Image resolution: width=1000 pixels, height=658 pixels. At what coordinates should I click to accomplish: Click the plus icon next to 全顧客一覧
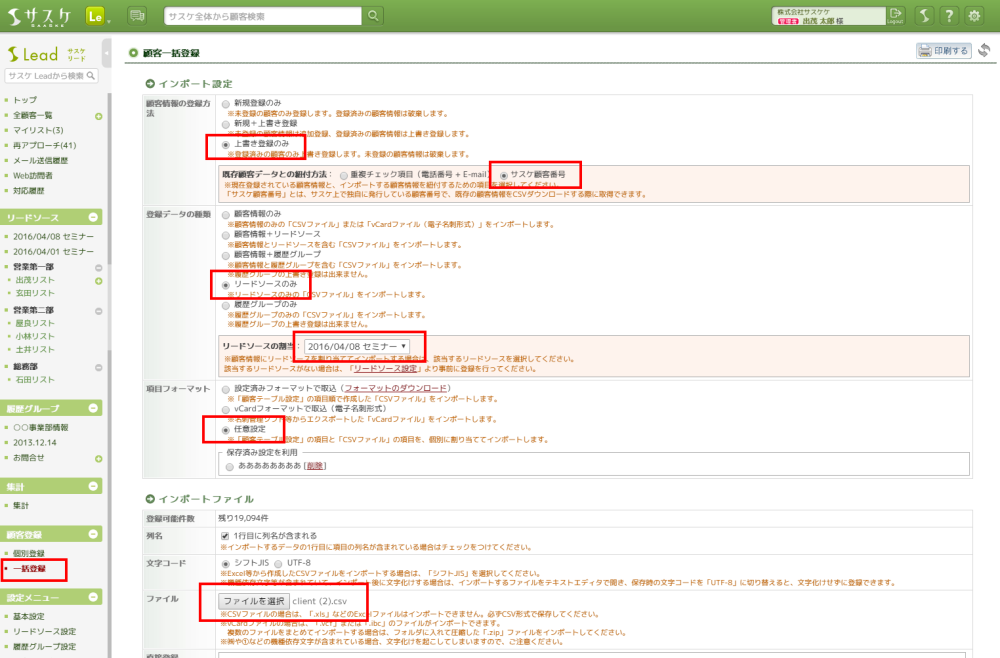tap(98, 116)
